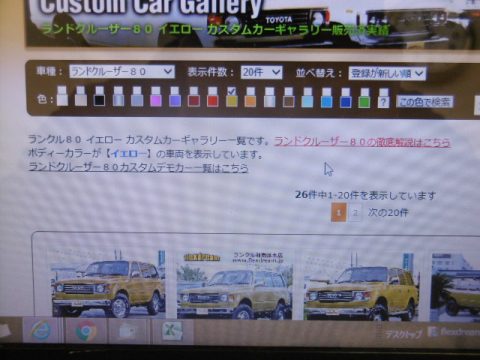Open the 並べ替え sort order dropdown
Image resolution: width=480 pixels, height=360 pixels.
(387, 73)
